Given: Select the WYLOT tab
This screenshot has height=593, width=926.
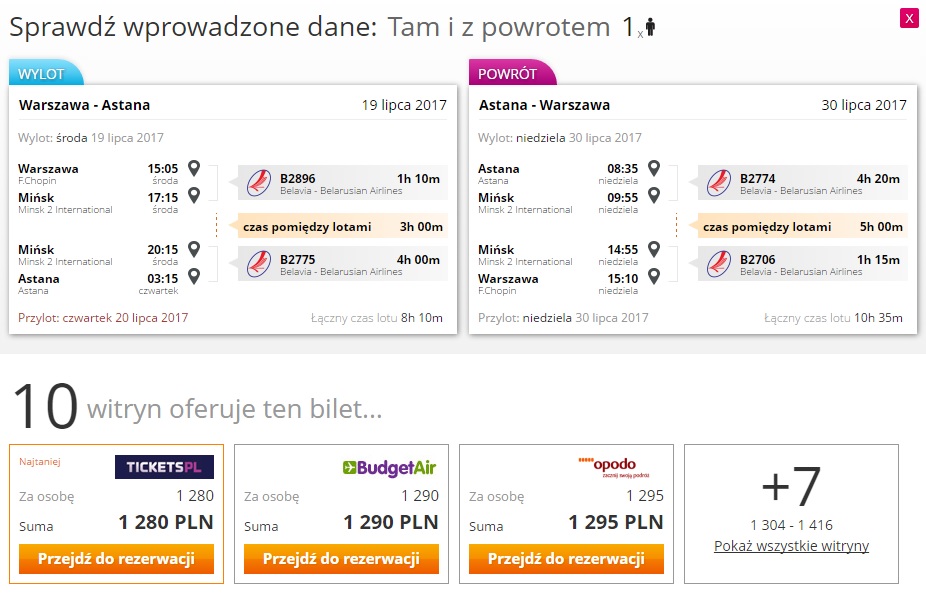Looking at the screenshot, I should [x=45, y=73].
